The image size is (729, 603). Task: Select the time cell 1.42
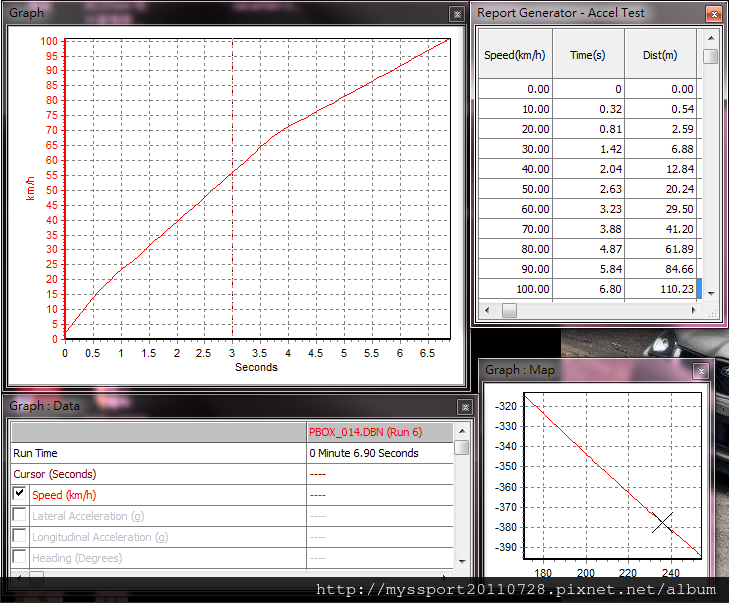588,149
